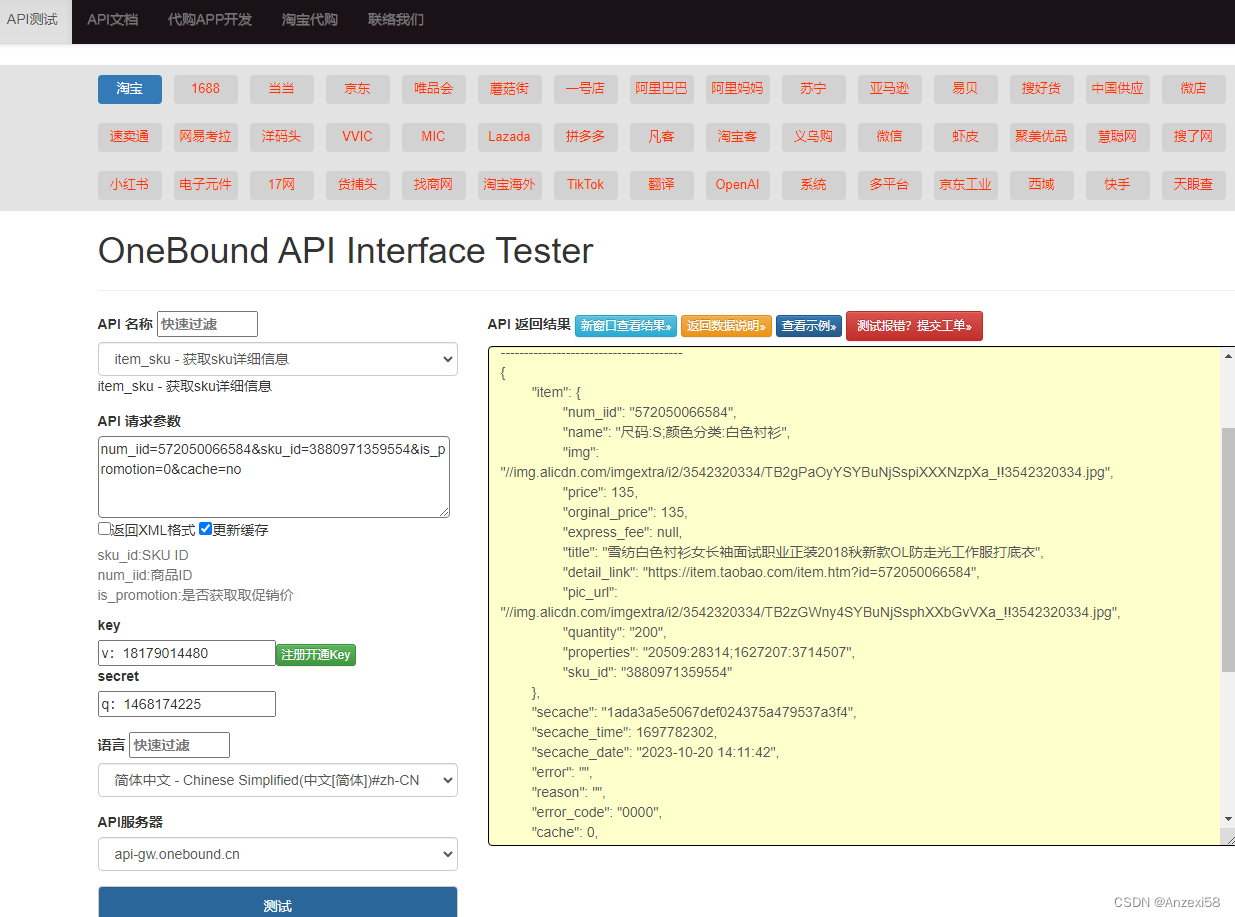Select the 电子元件 platform button
Screen dimensions: 1235x917
(206, 185)
